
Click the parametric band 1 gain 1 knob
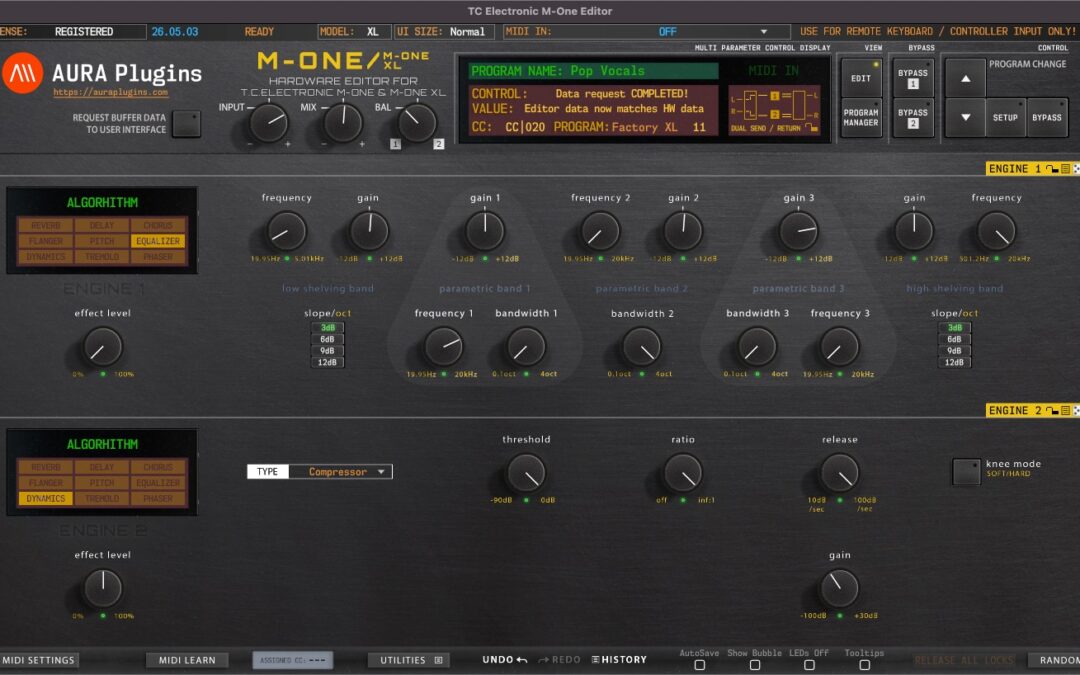tap(485, 231)
